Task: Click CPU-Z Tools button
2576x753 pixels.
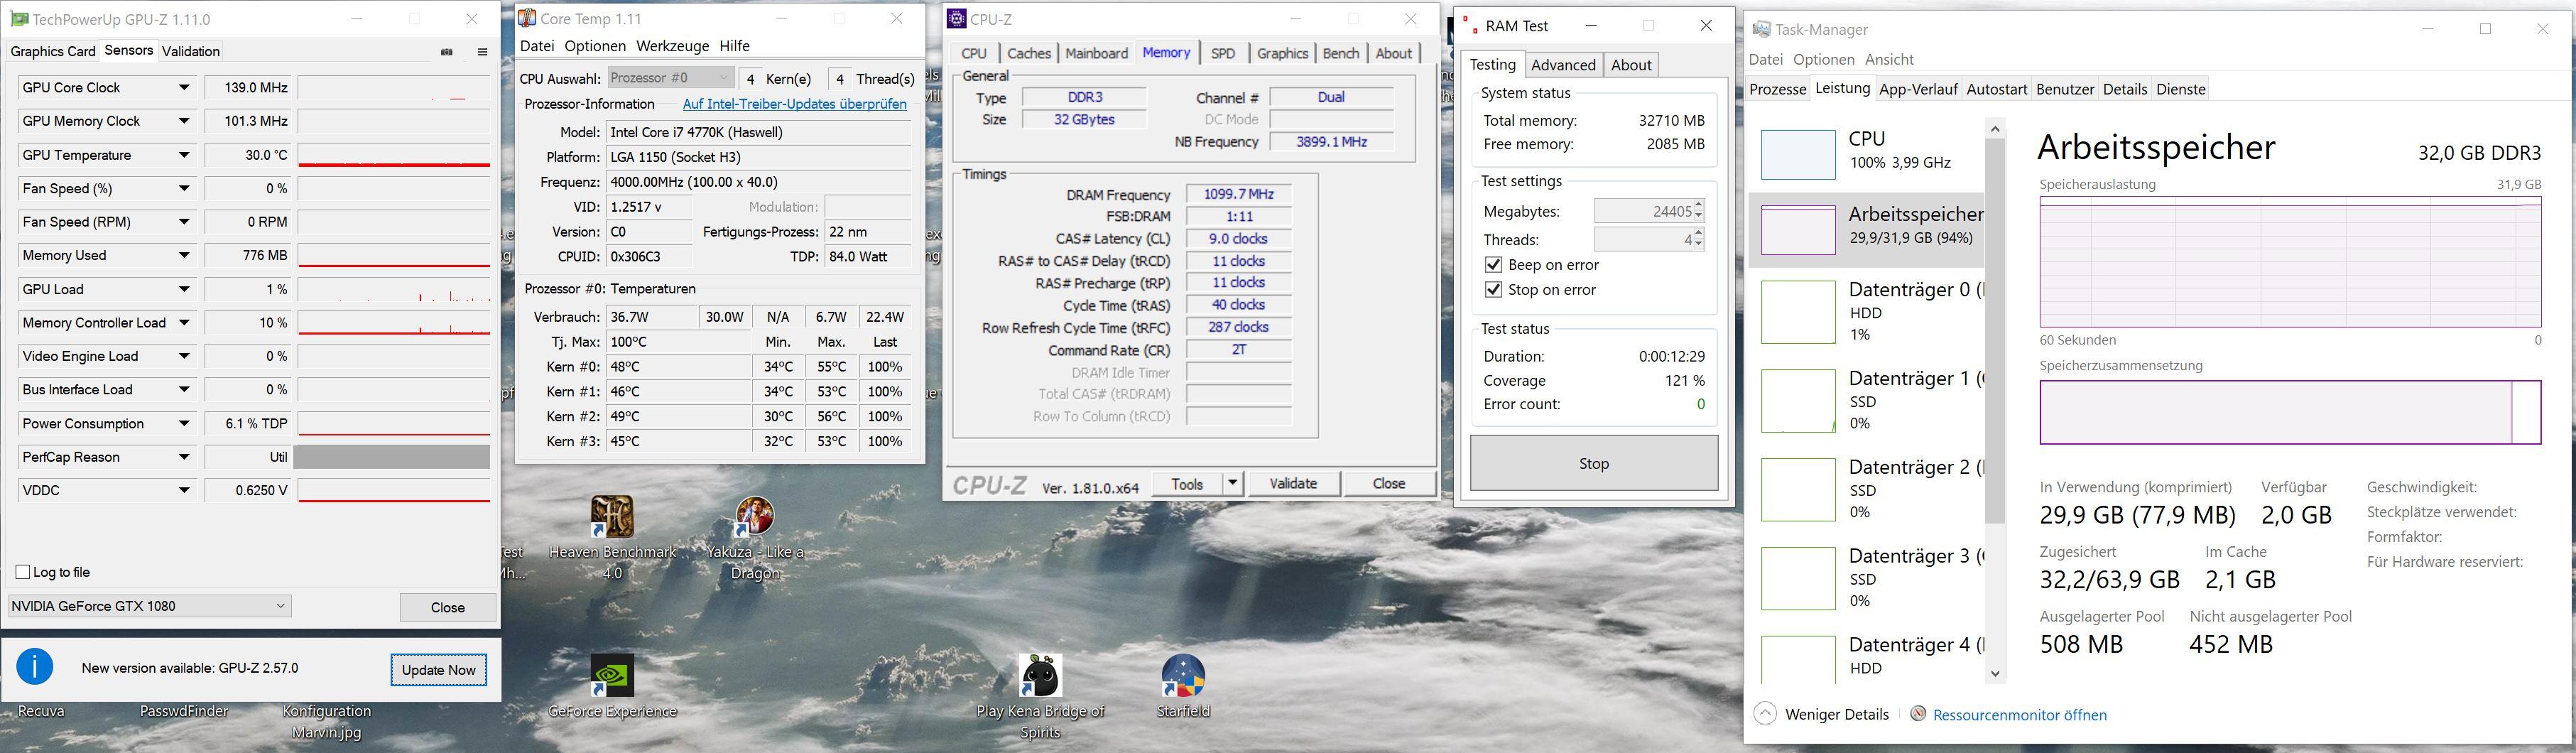Action: (x=1187, y=483)
